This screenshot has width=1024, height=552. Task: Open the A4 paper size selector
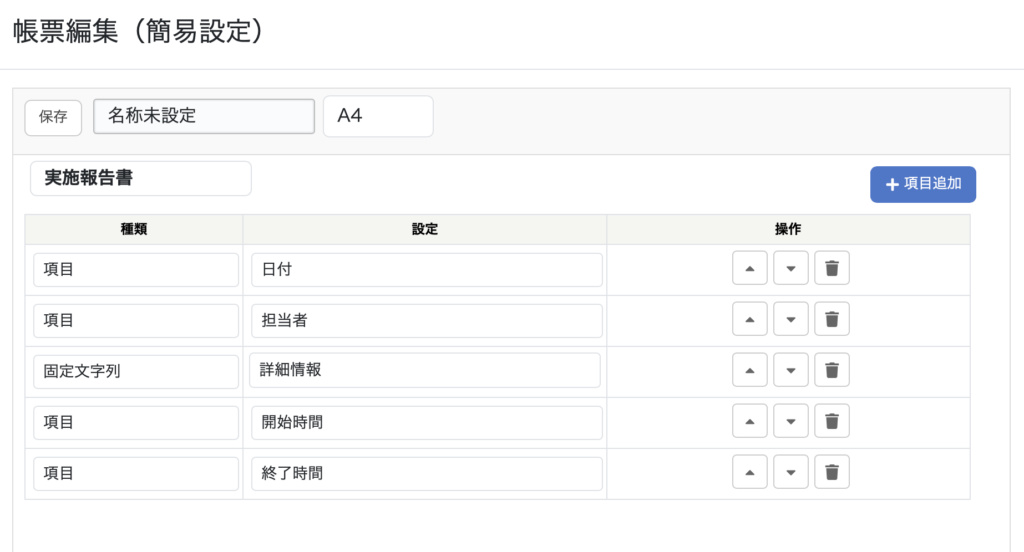point(378,116)
